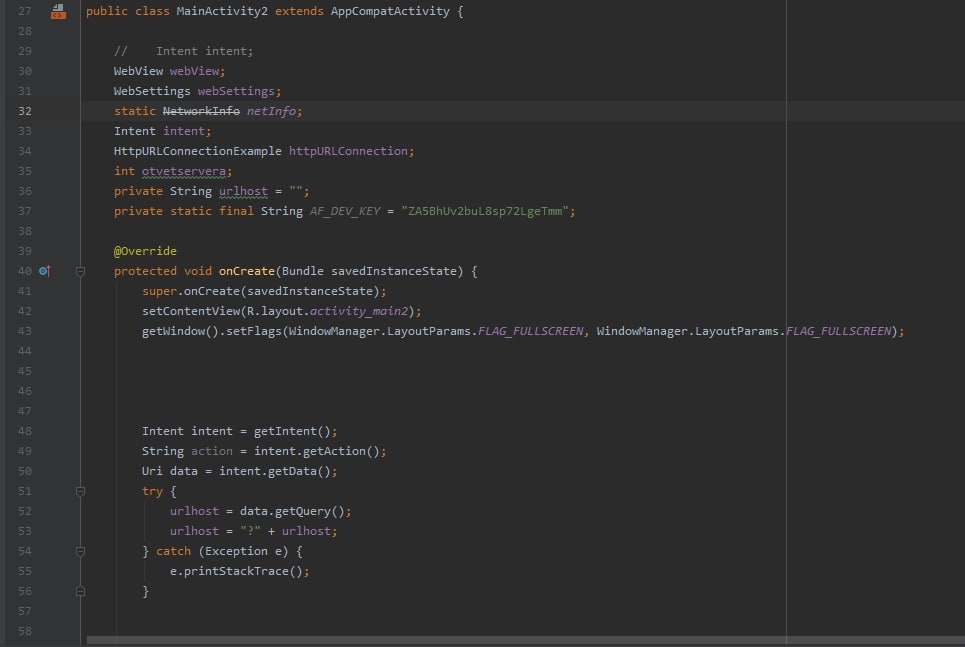Click getWindow().setFlags call

point(212,331)
